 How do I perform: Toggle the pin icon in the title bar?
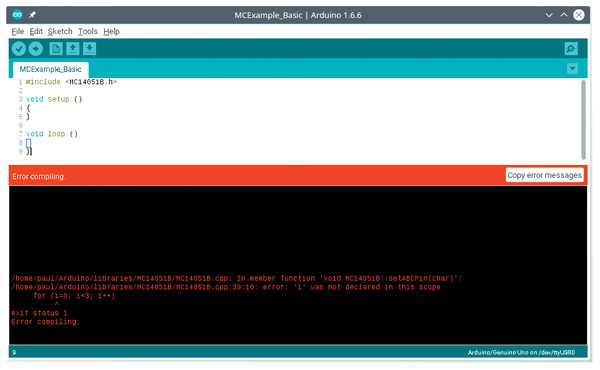33,15
